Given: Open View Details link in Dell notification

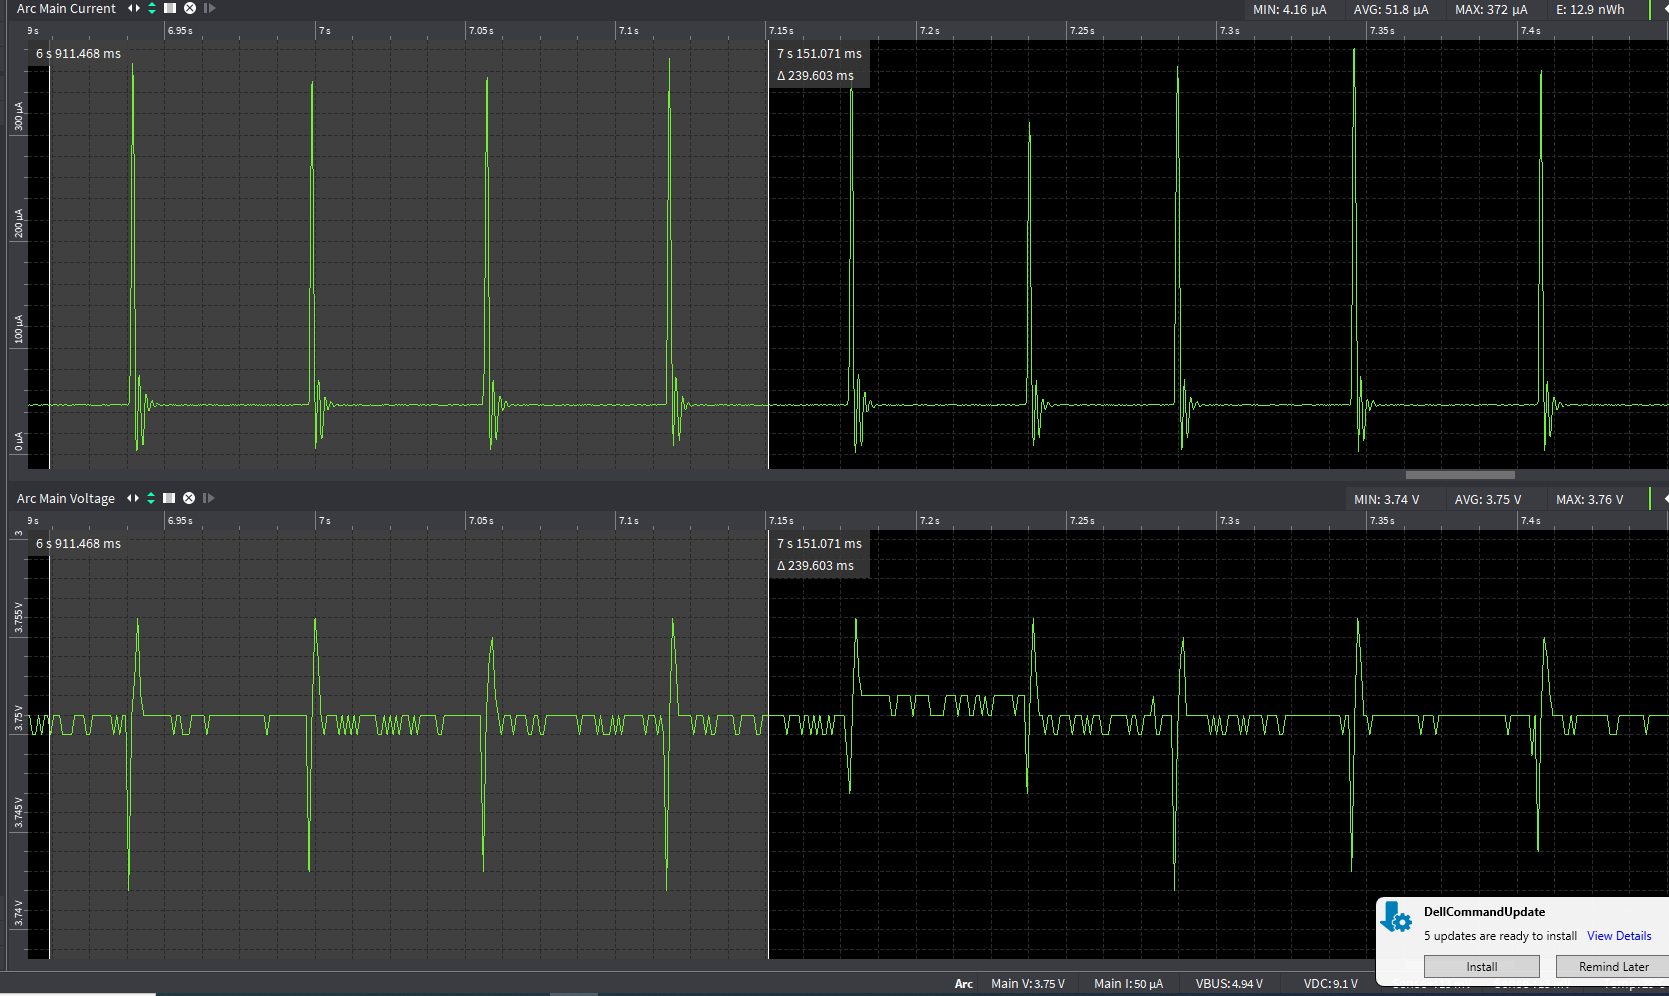Looking at the screenshot, I should click(1619, 936).
